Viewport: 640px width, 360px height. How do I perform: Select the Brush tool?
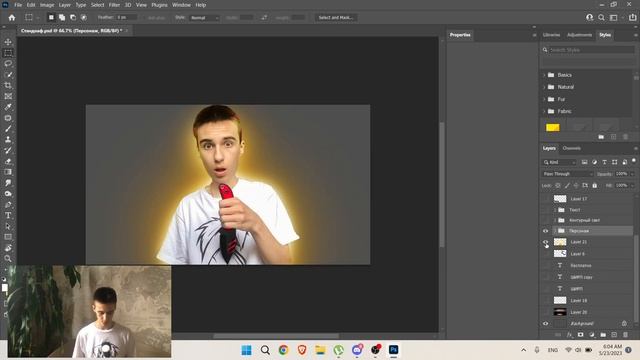tap(8, 129)
